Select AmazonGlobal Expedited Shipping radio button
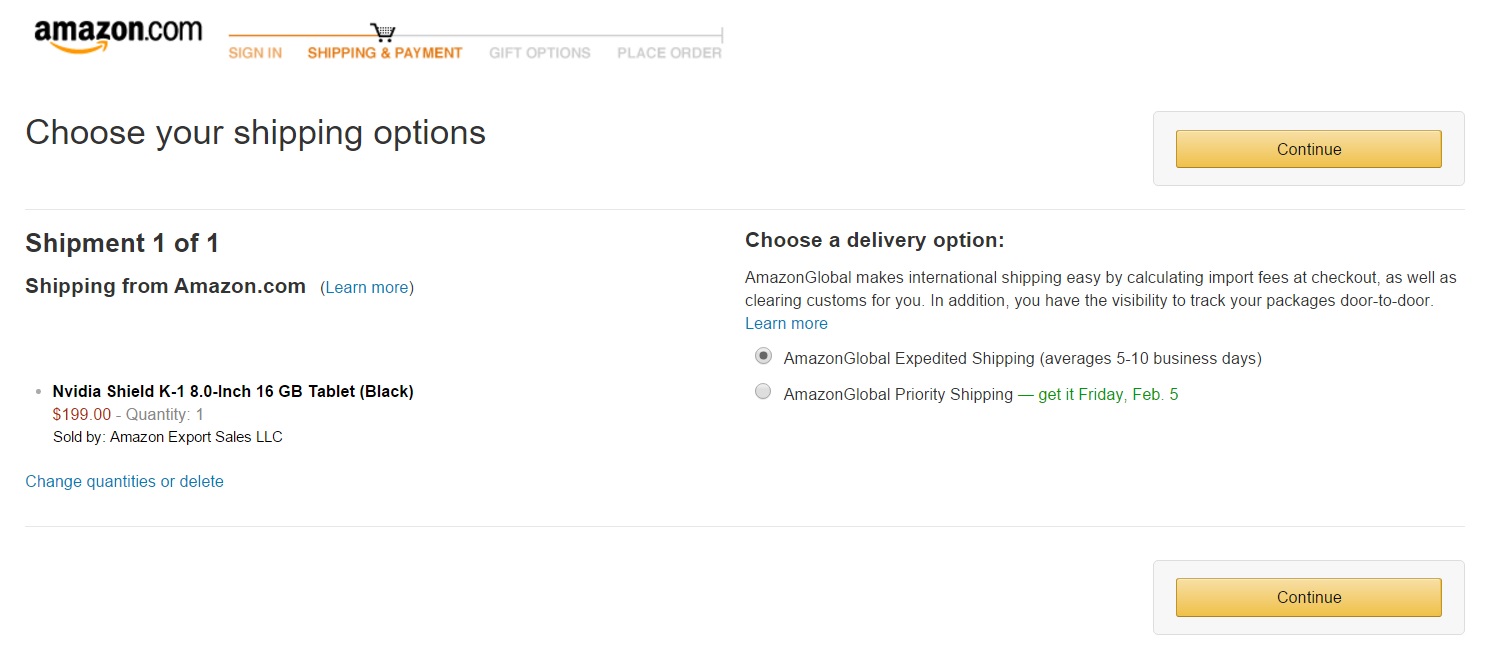The image size is (1497, 650). point(763,356)
